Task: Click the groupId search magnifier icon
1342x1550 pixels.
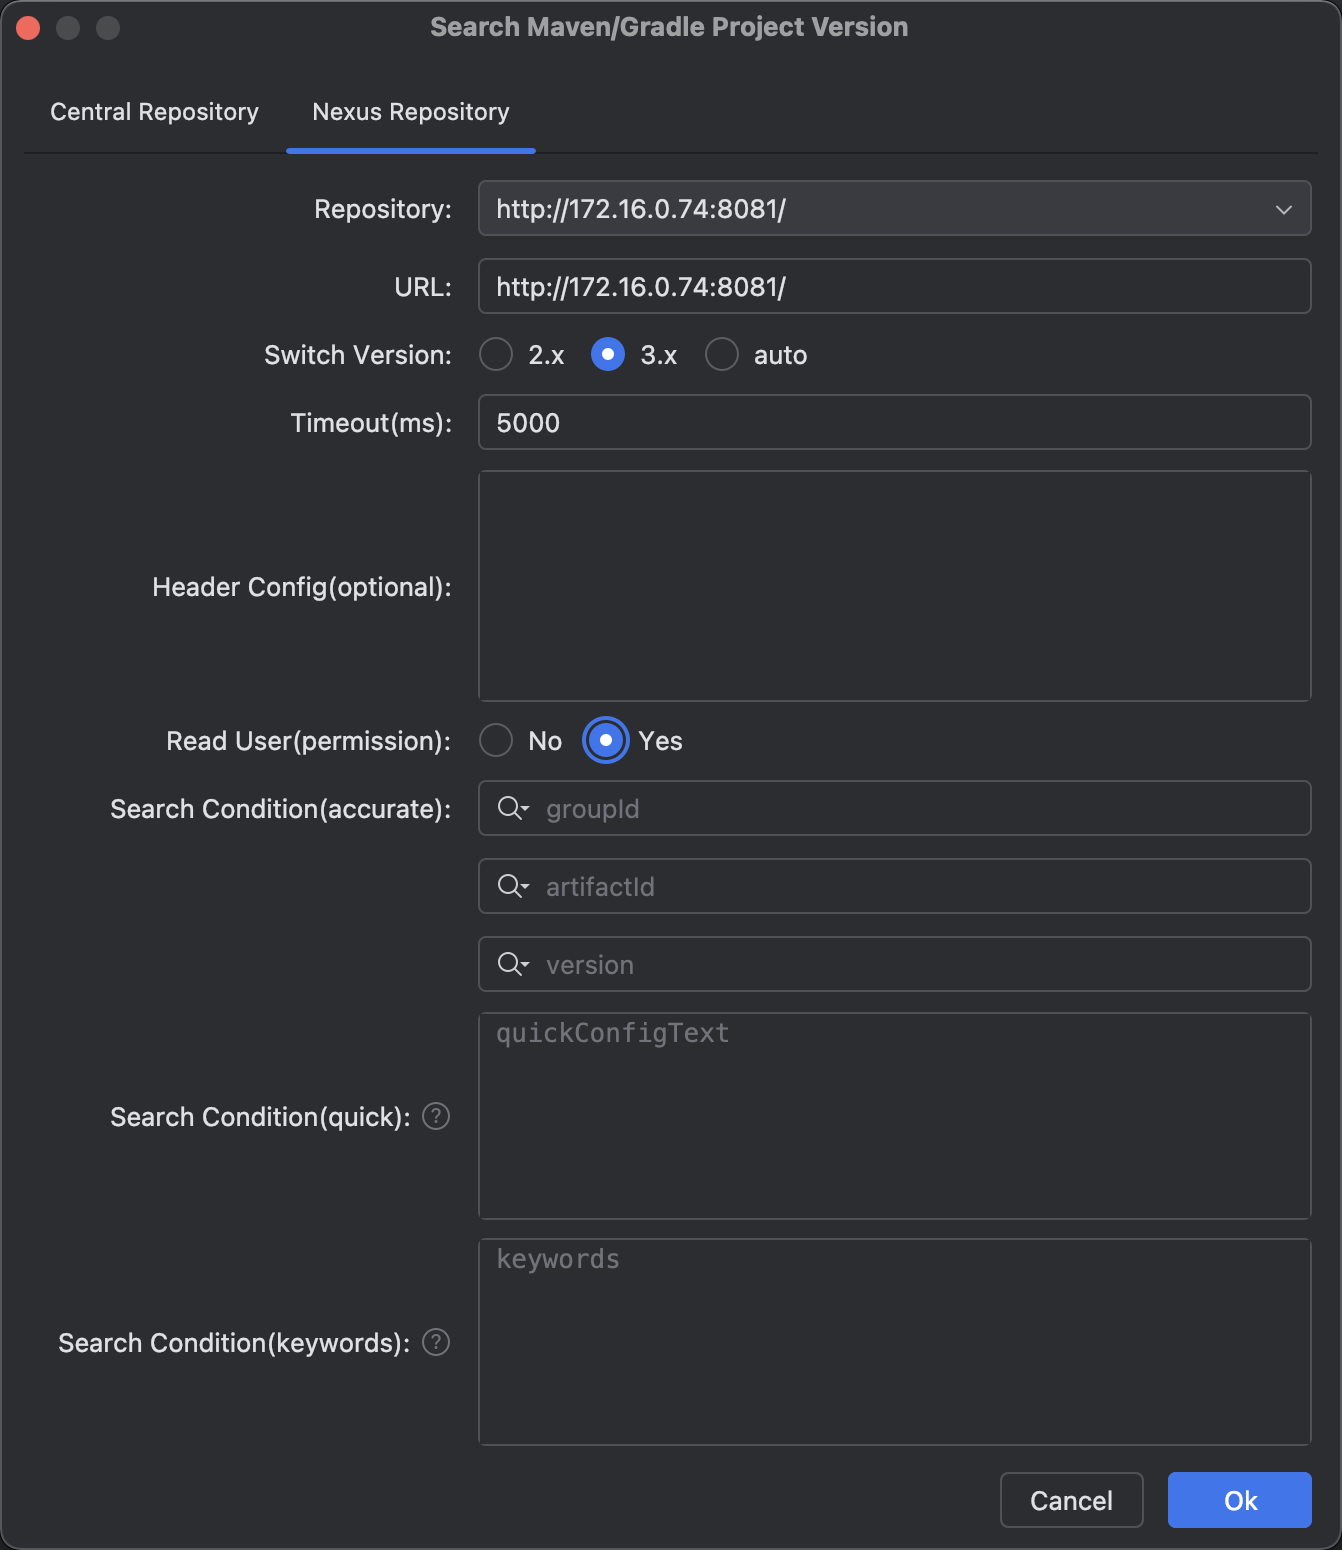Action: 512,808
